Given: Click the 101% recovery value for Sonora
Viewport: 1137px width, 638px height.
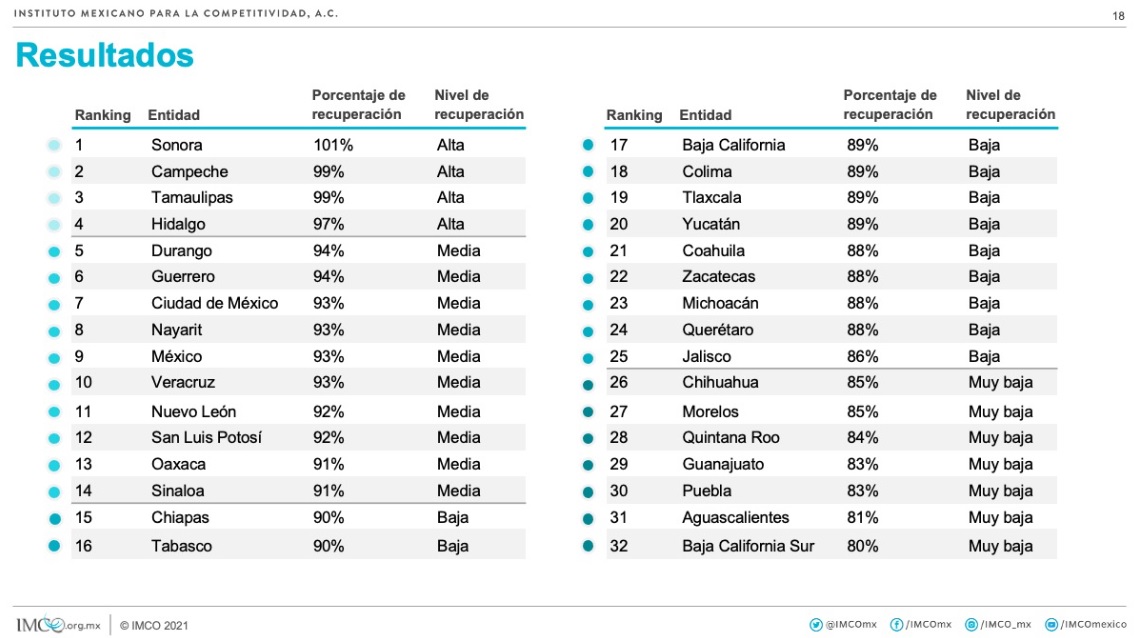Looking at the screenshot, I should click(332, 145).
